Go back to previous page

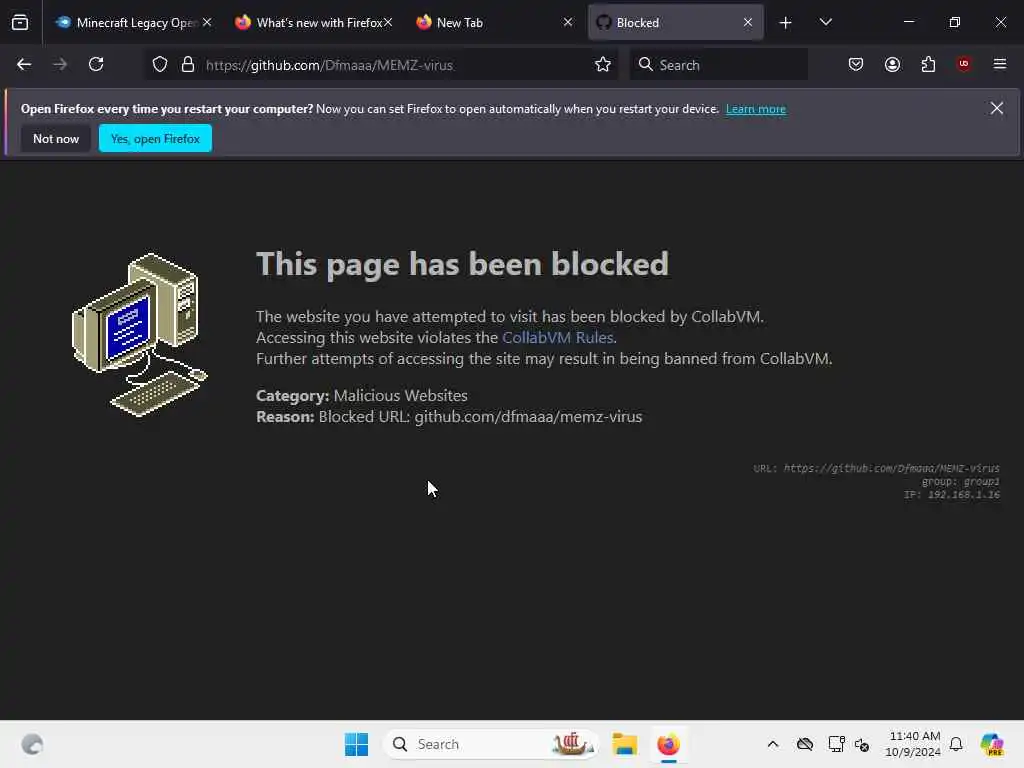[x=24, y=64]
